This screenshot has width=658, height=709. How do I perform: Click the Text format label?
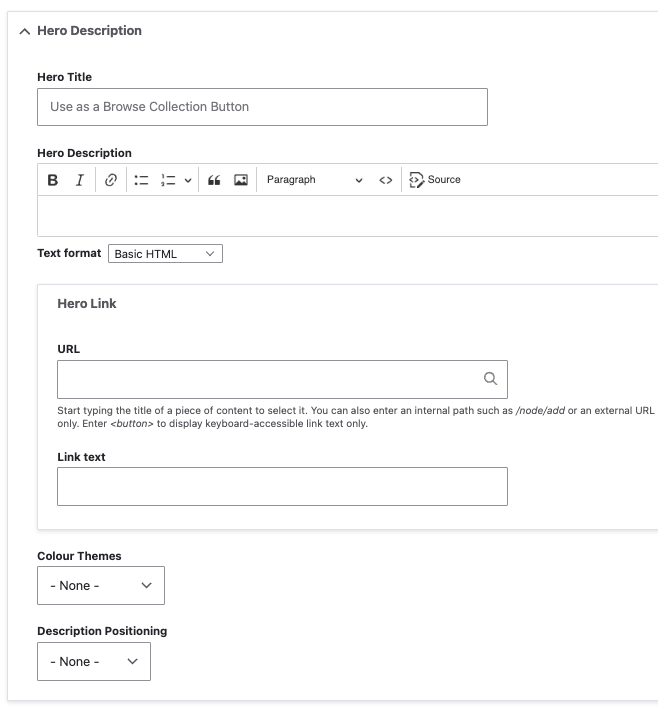click(69, 253)
